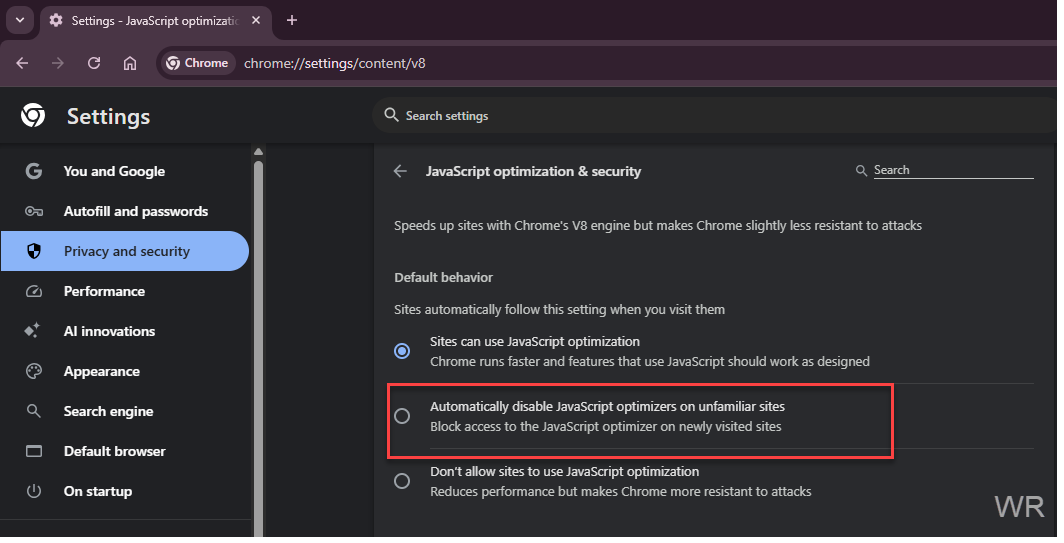
Task: Select Don't allow sites to use JavaScript optimization
Action: click(x=402, y=481)
